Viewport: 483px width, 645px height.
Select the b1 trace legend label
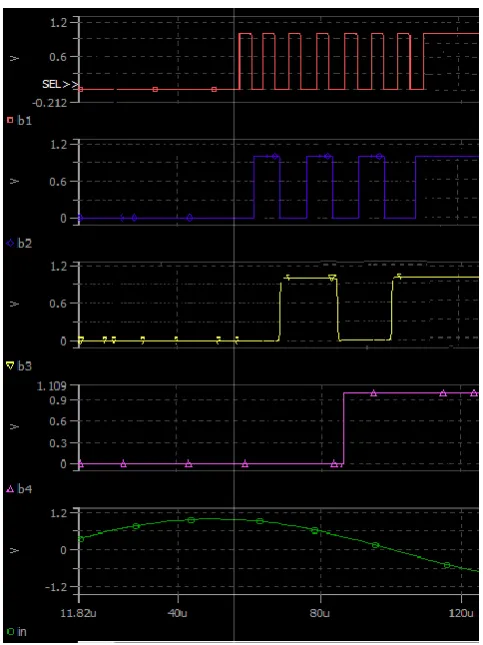[x=25, y=121]
